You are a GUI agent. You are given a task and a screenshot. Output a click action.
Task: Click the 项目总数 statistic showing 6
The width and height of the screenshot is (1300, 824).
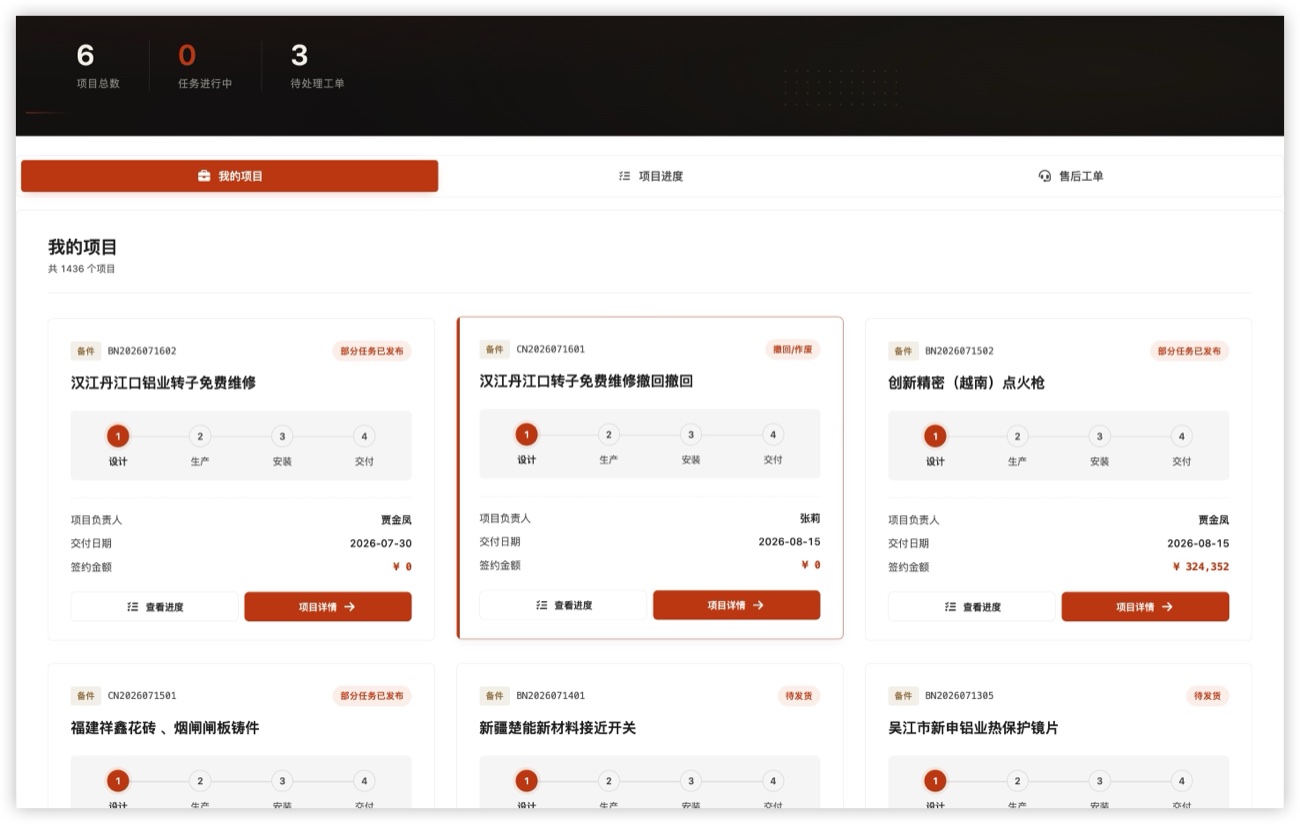pos(98,66)
